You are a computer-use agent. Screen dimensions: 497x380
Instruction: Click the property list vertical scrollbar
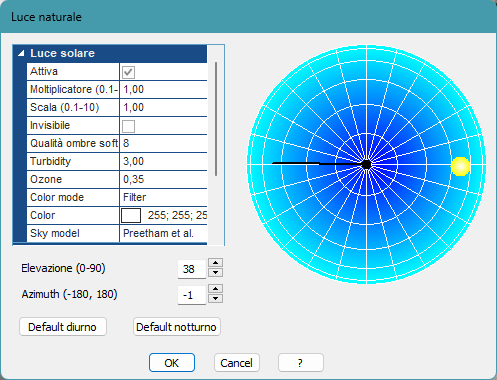pyautogui.click(x=216, y=119)
